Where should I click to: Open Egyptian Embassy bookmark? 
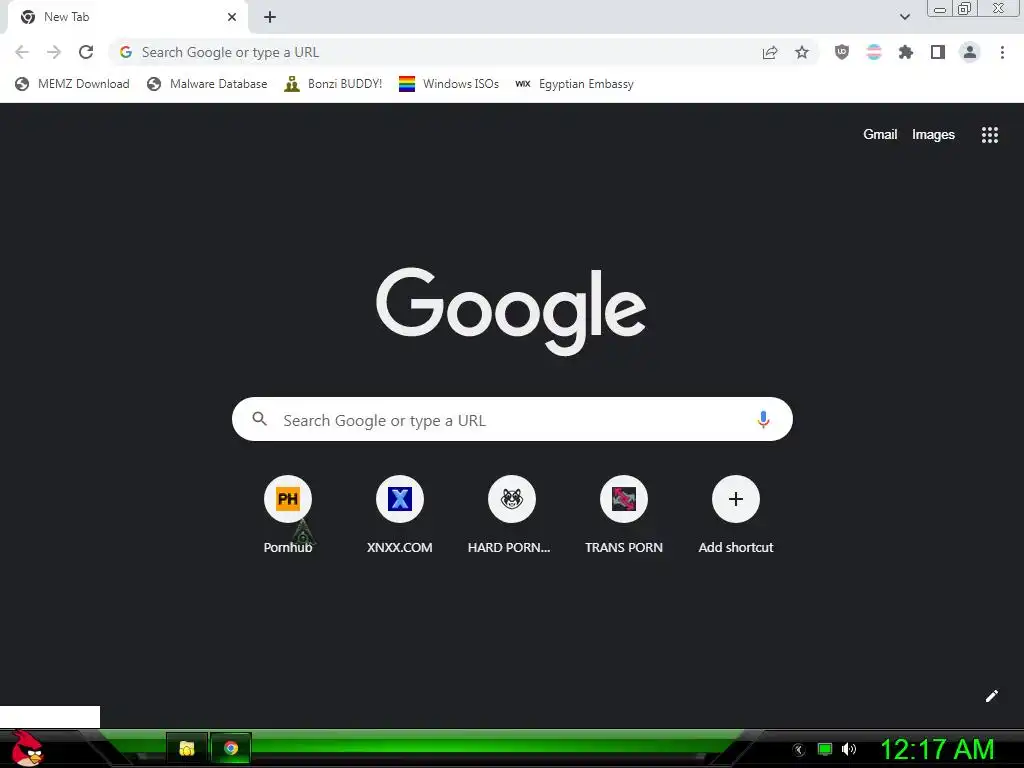pos(574,84)
